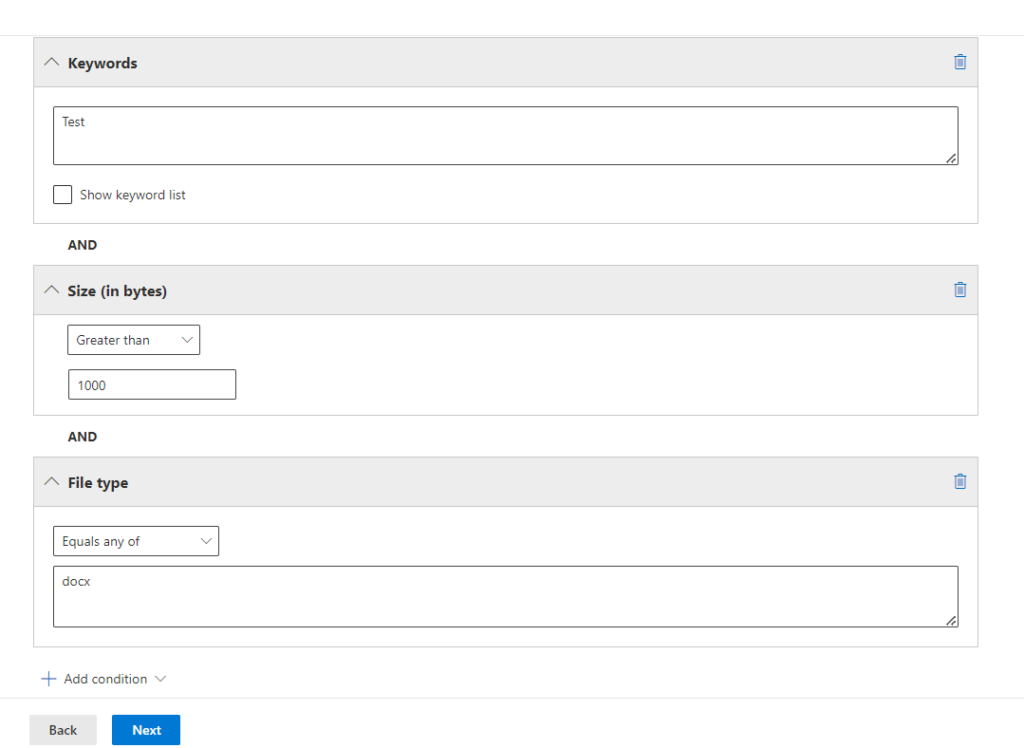Expand the Add condition chevron menu

click(159, 679)
